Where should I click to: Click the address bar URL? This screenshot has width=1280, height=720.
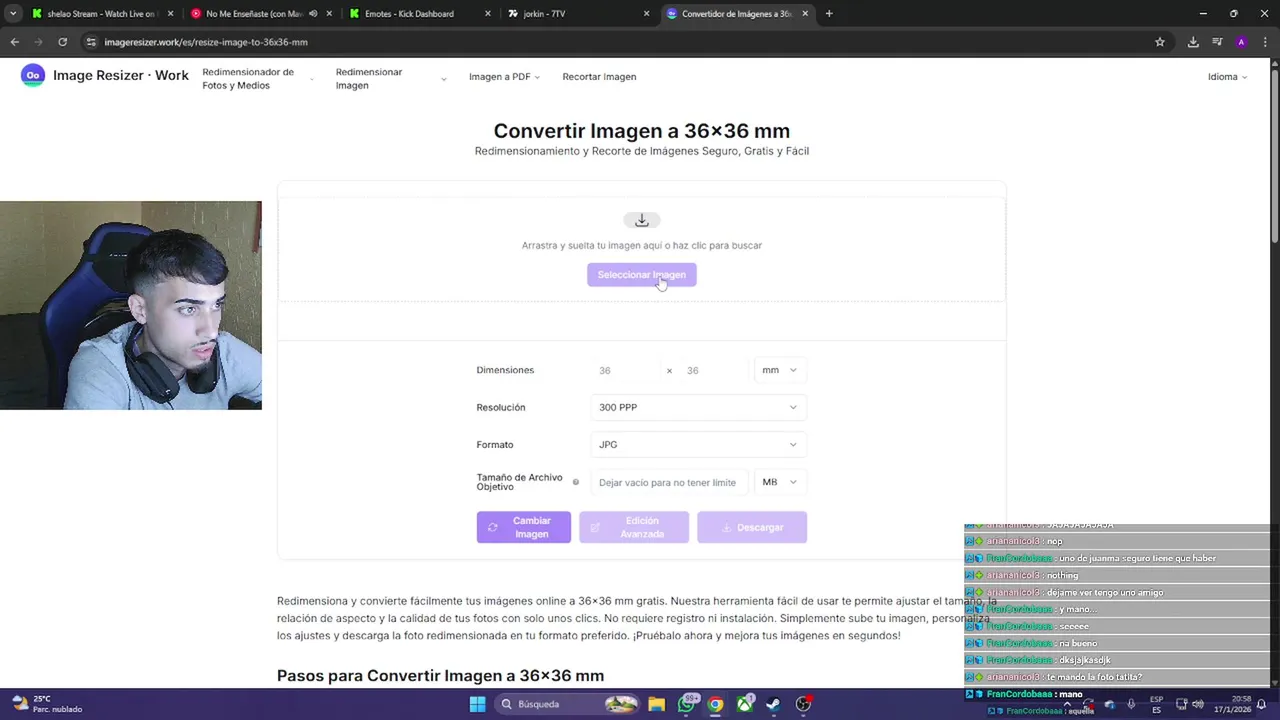pyautogui.click(x=206, y=42)
